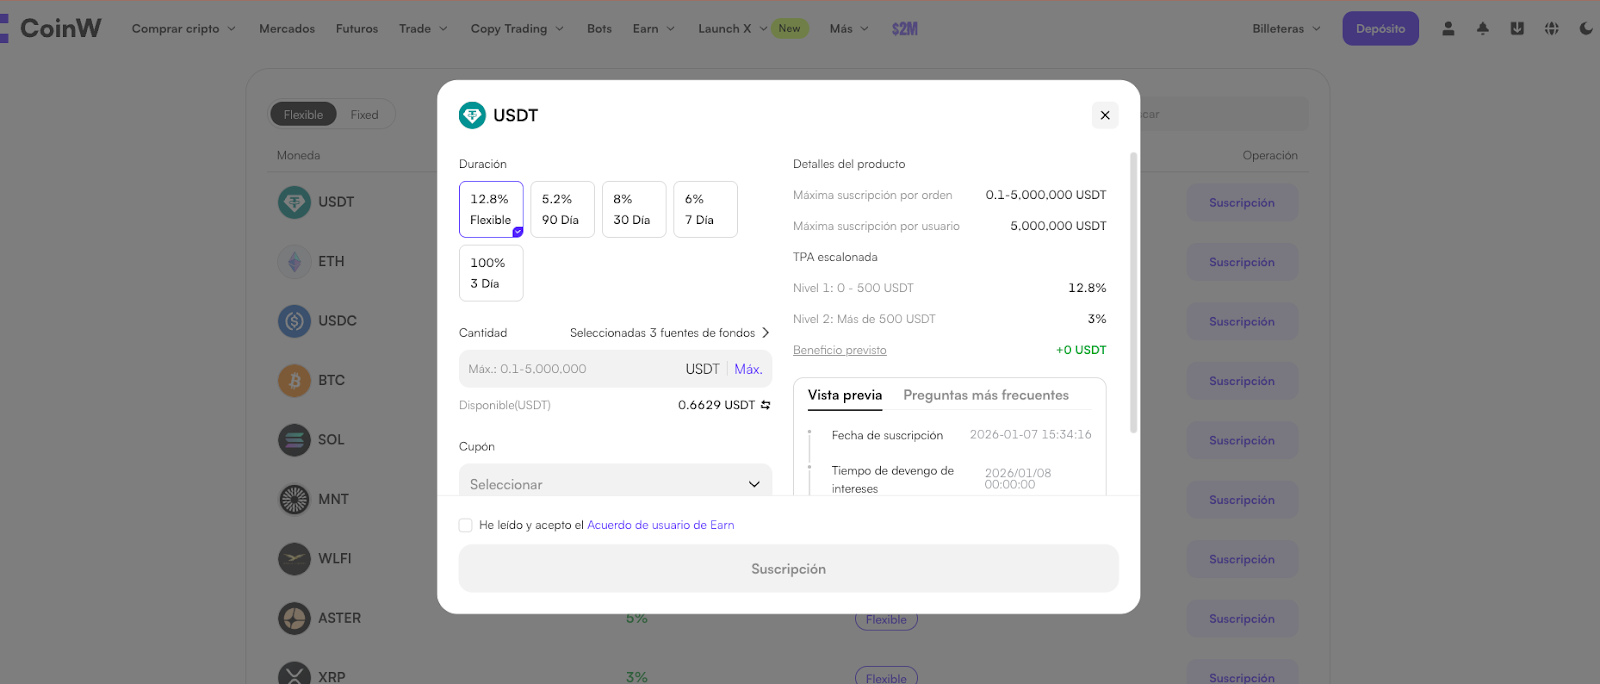Click the ASTER coin icon in list
Image resolution: width=1600 pixels, height=684 pixels.
coord(294,618)
